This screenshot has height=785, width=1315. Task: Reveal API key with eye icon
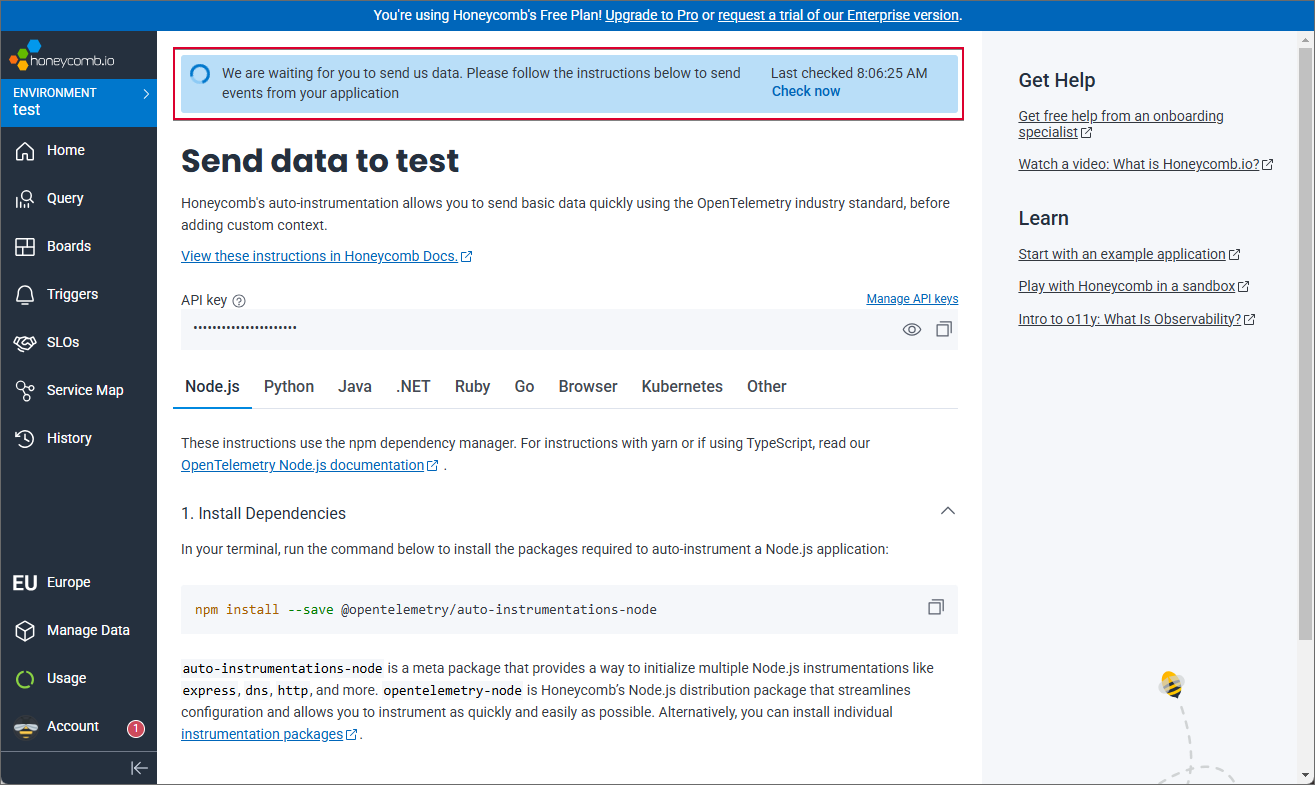tap(911, 329)
